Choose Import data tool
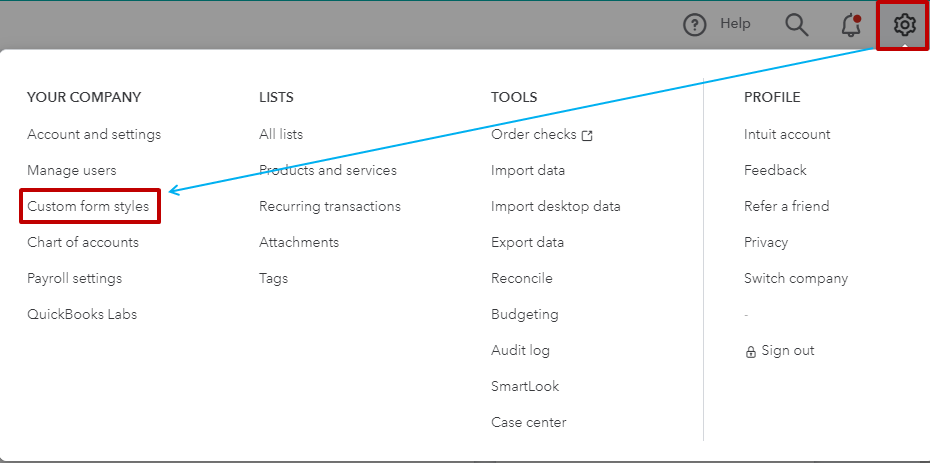This screenshot has width=930, height=463. [x=528, y=170]
